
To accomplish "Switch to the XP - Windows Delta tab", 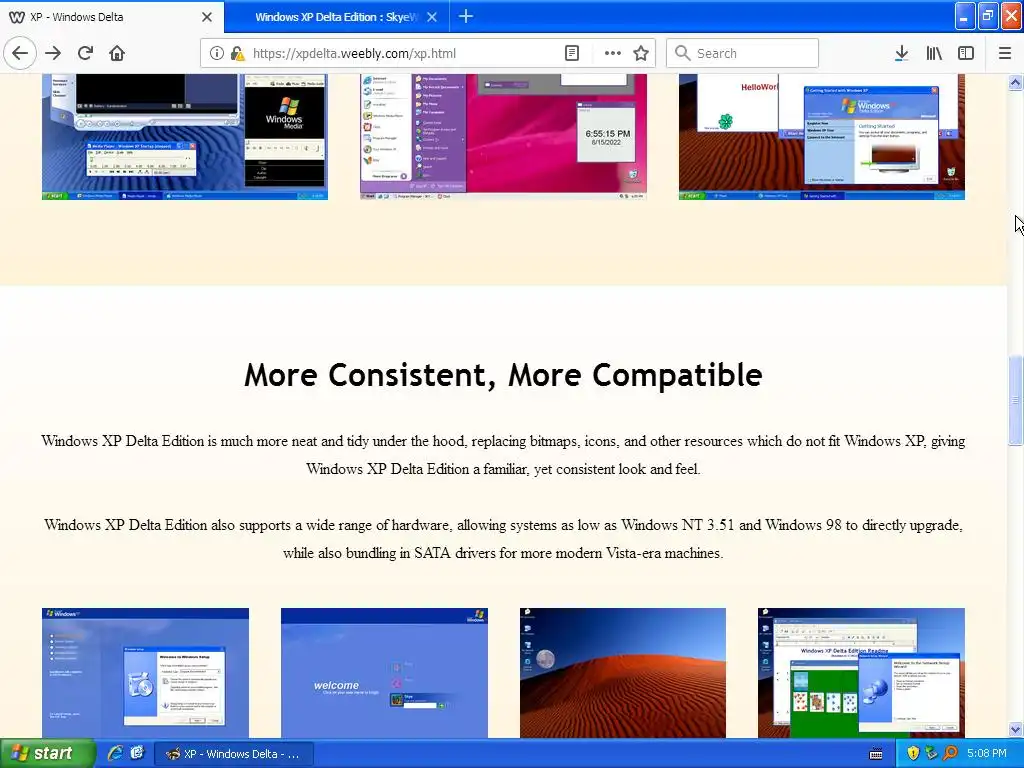I will [x=112, y=17].
